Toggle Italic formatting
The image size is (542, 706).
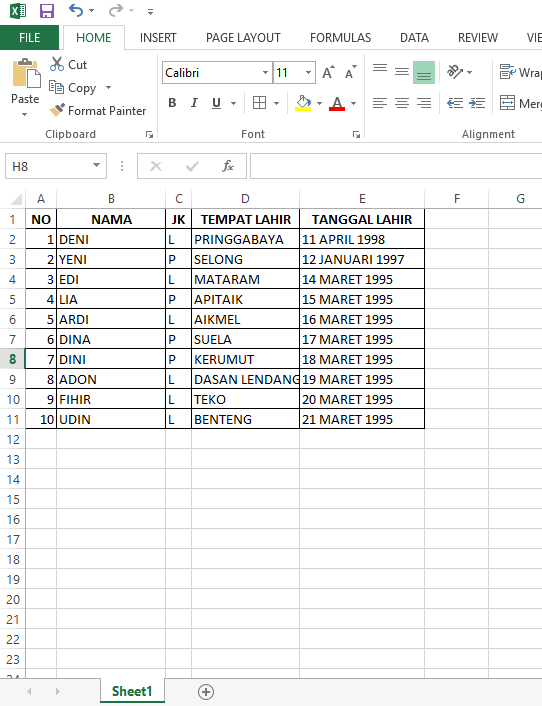click(194, 103)
